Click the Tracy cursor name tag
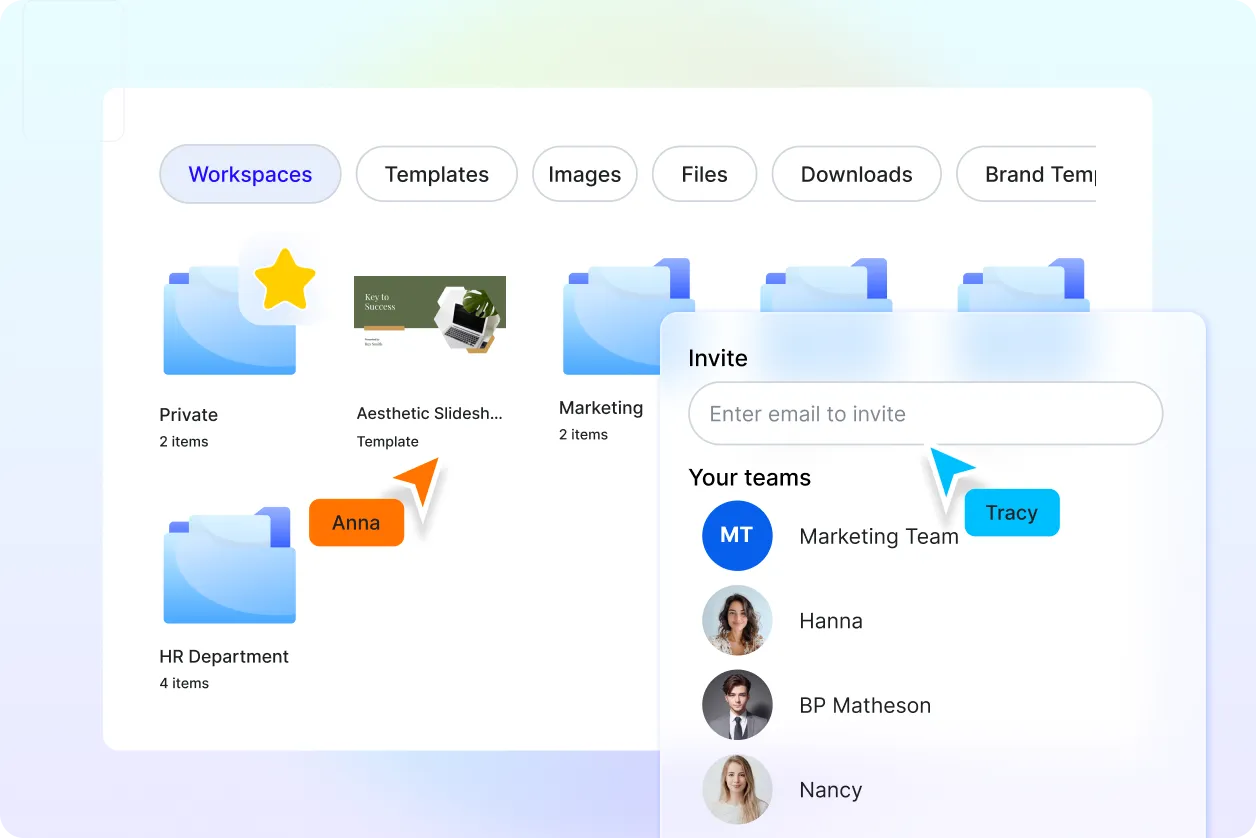 [1012, 512]
